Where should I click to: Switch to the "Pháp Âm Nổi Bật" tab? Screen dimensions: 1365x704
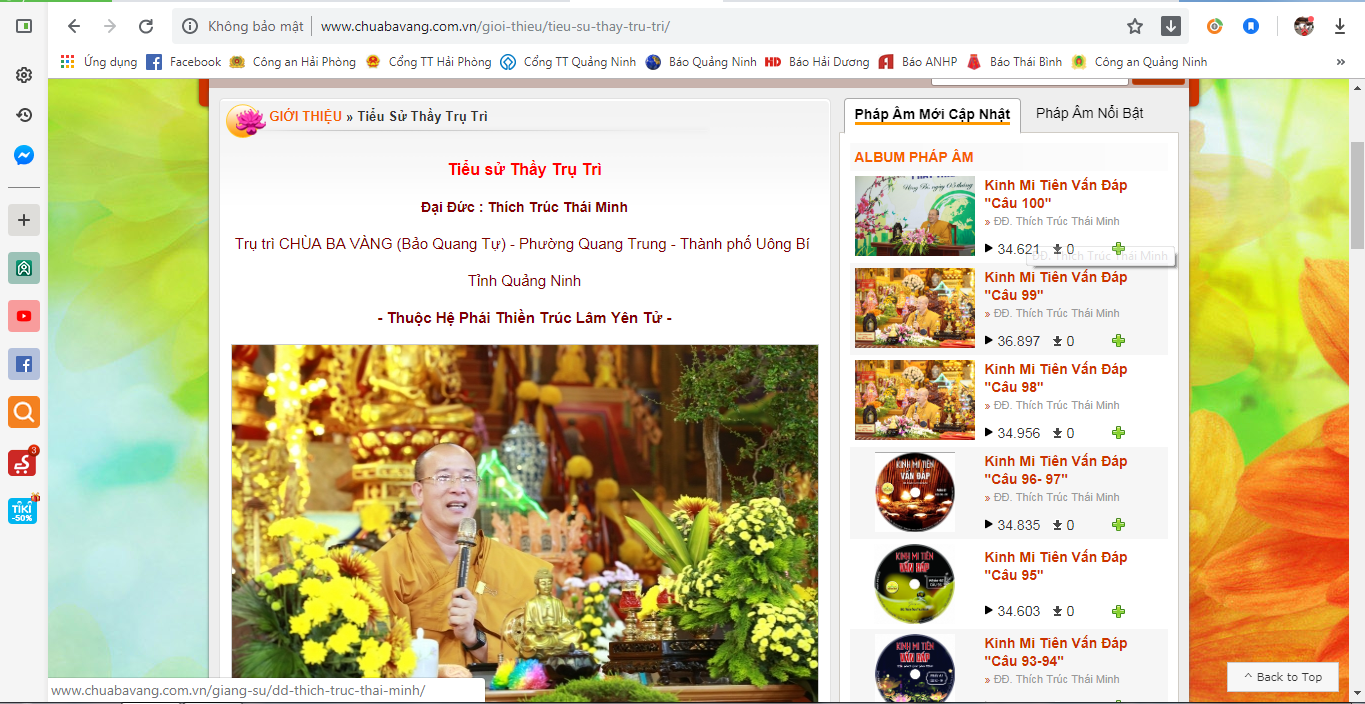click(x=1089, y=113)
